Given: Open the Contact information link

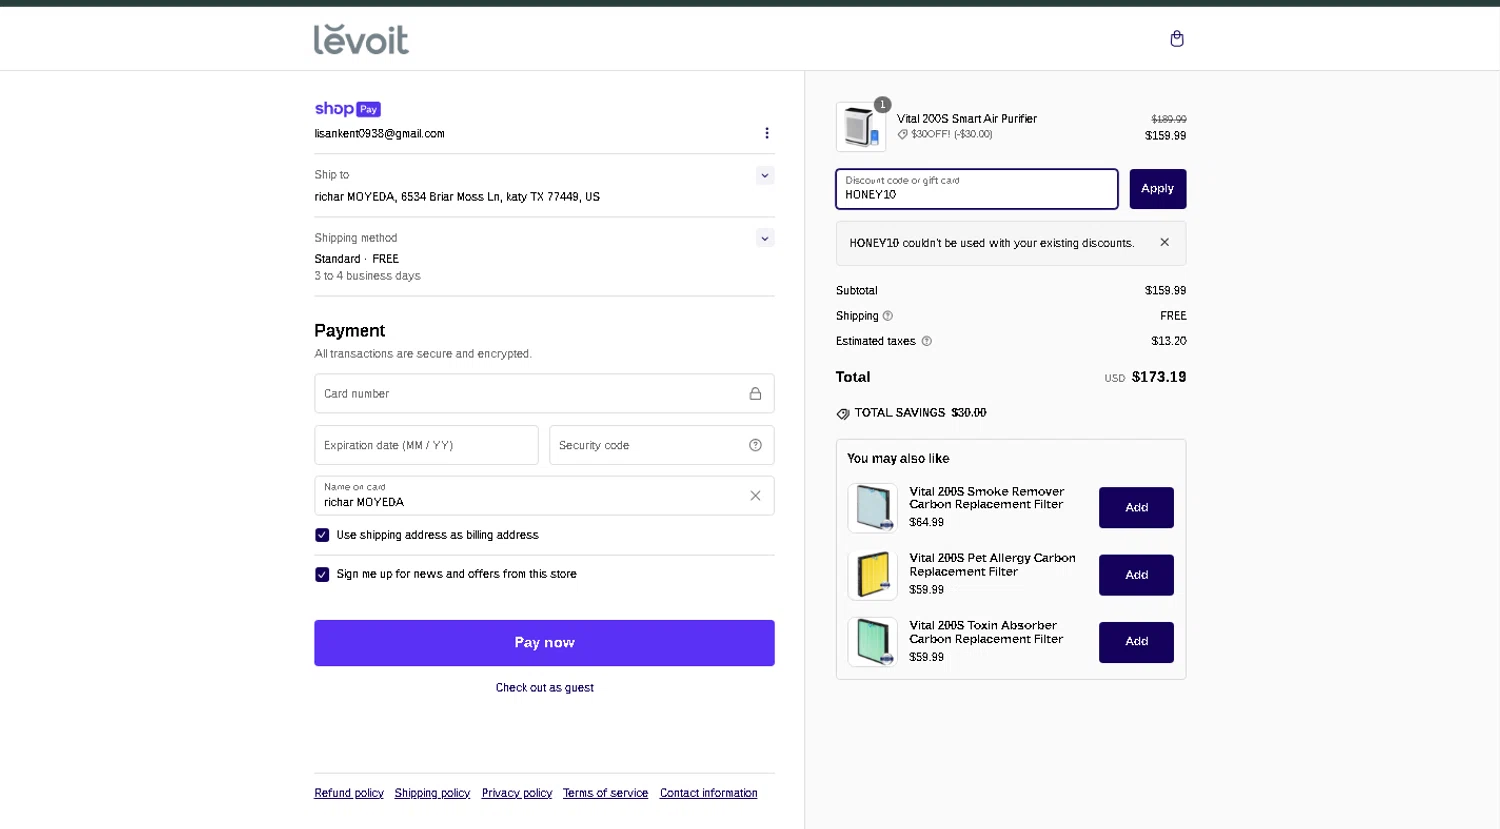Looking at the screenshot, I should coord(709,793).
